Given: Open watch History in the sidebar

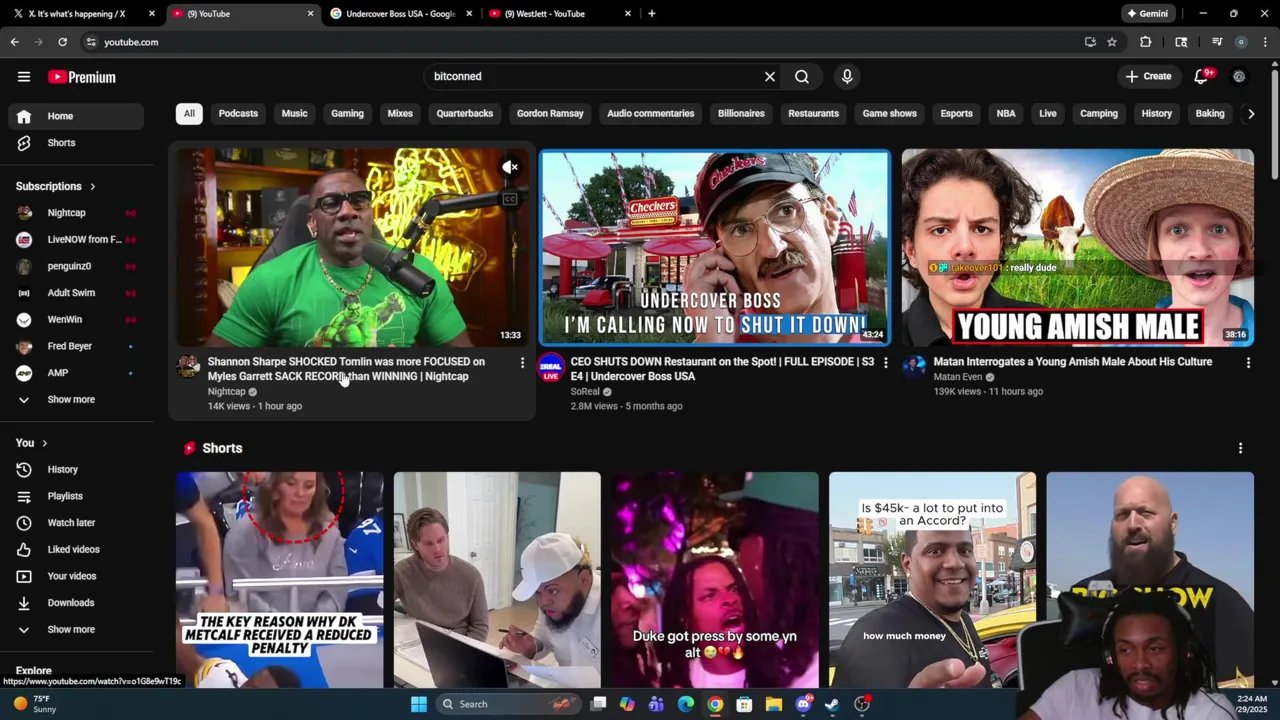Looking at the screenshot, I should (76, 470).
